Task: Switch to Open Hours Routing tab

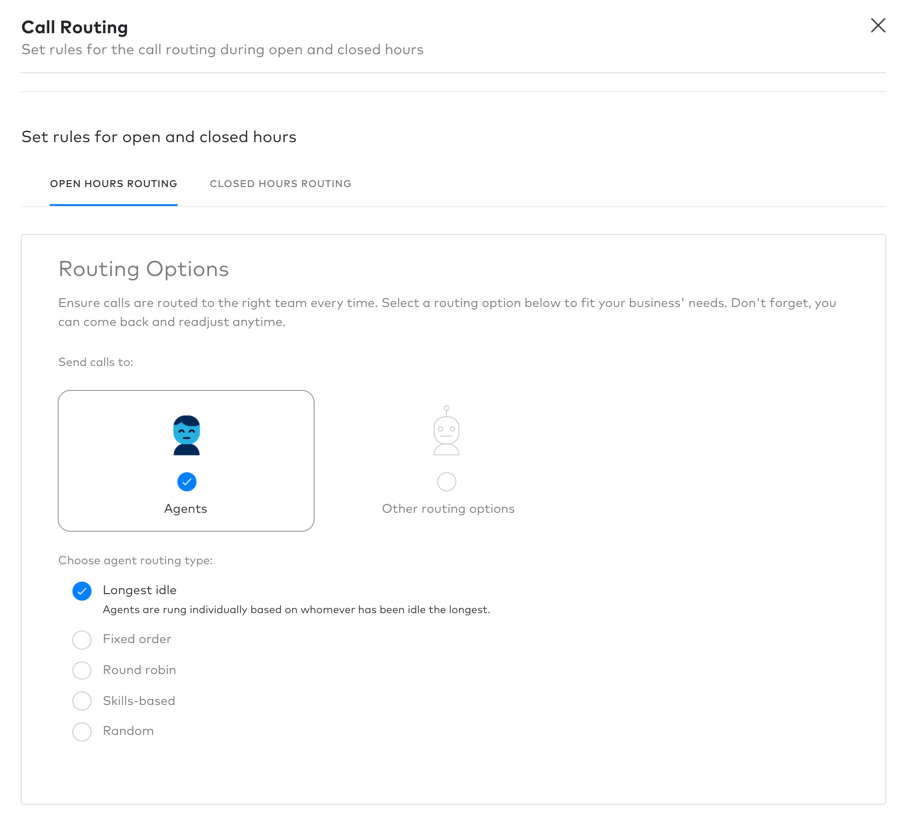Action: (114, 183)
